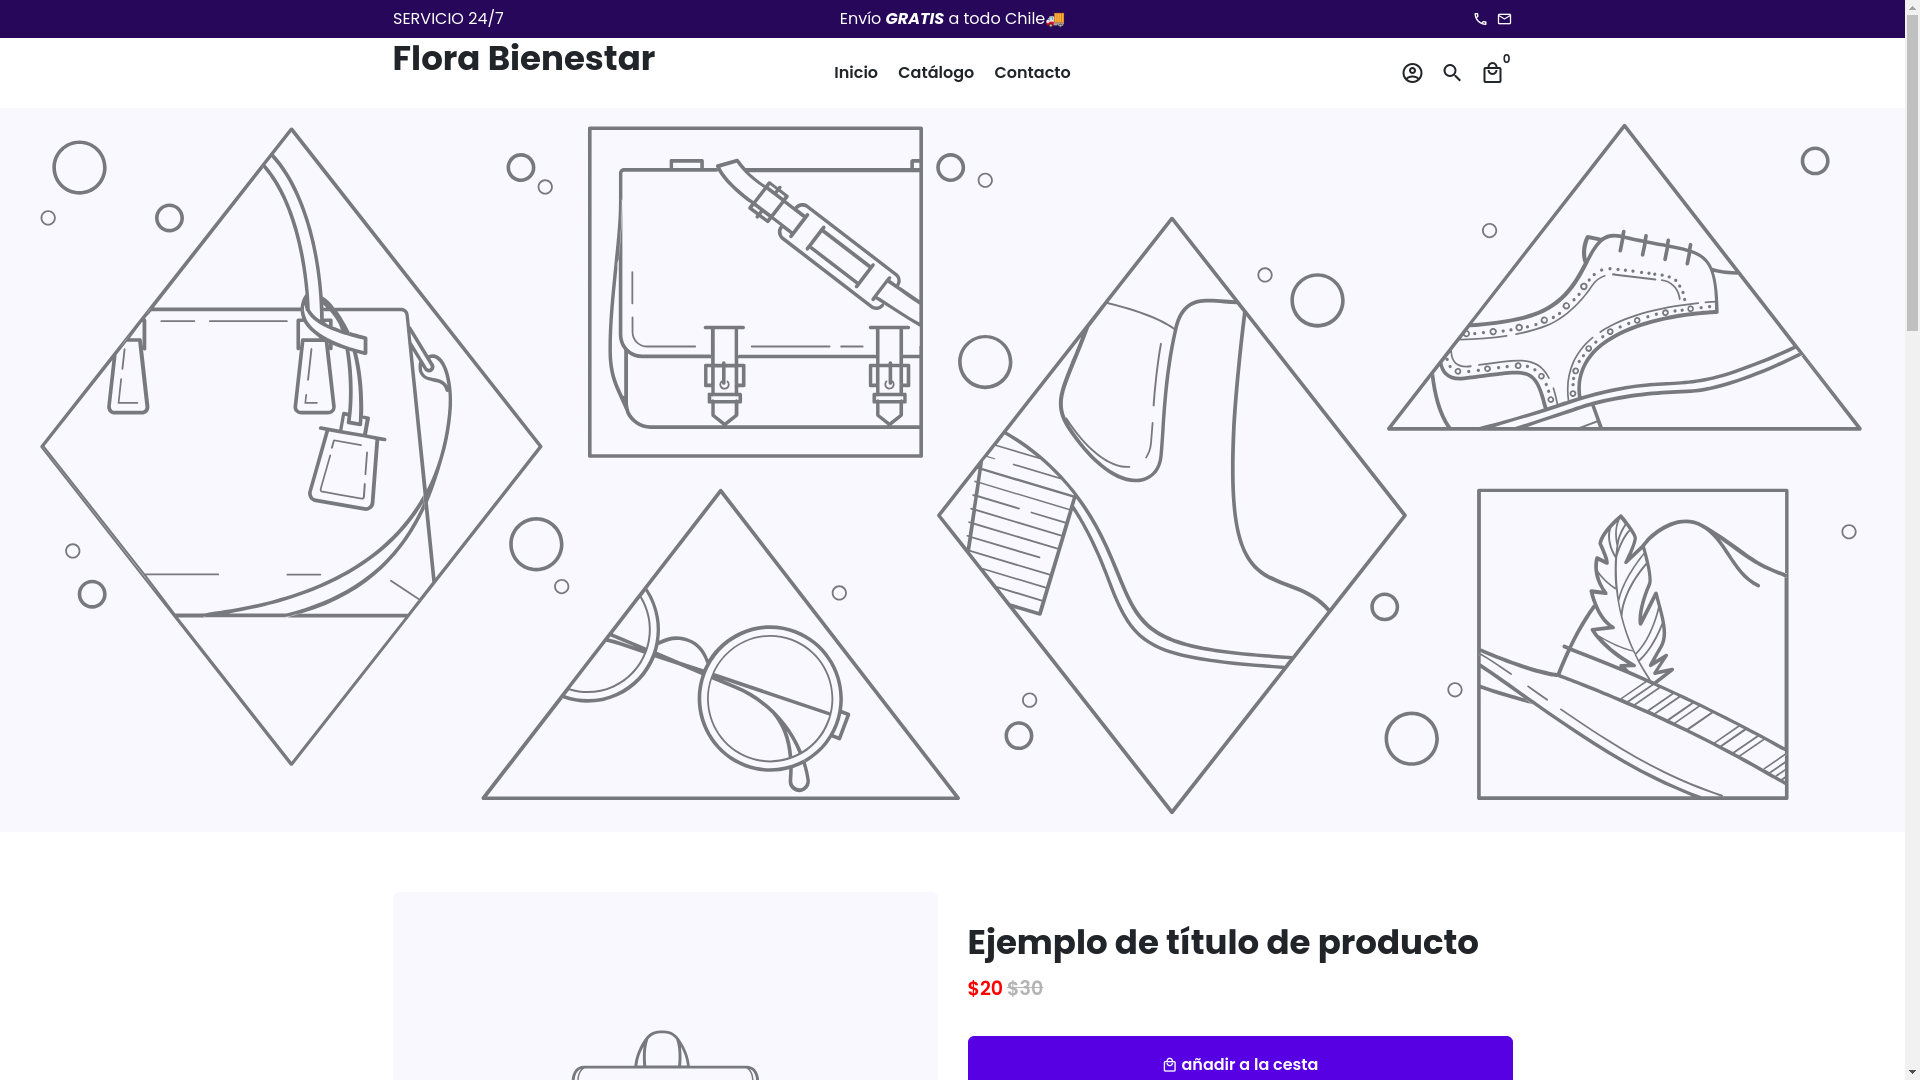Open the Contacto menu item
The width and height of the screenshot is (1920, 1080).
(x=1032, y=73)
